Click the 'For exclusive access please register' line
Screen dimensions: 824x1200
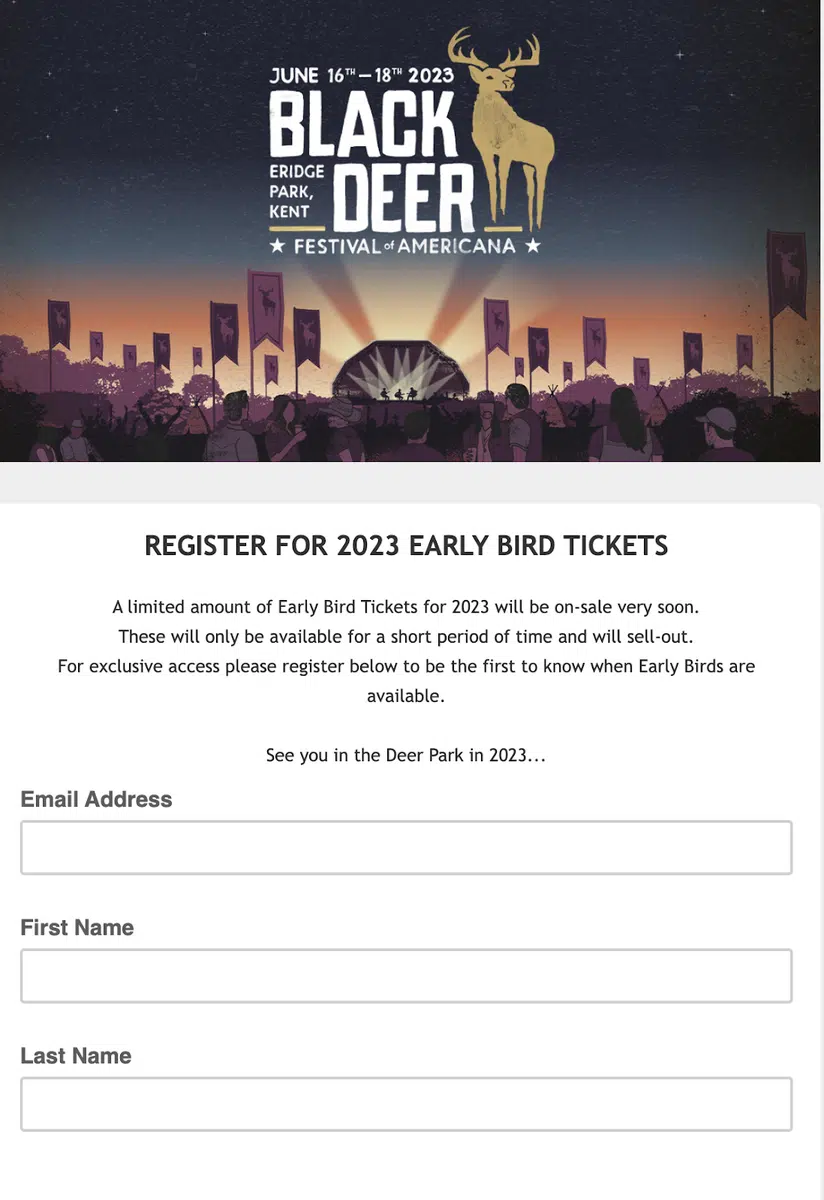[406, 666]
